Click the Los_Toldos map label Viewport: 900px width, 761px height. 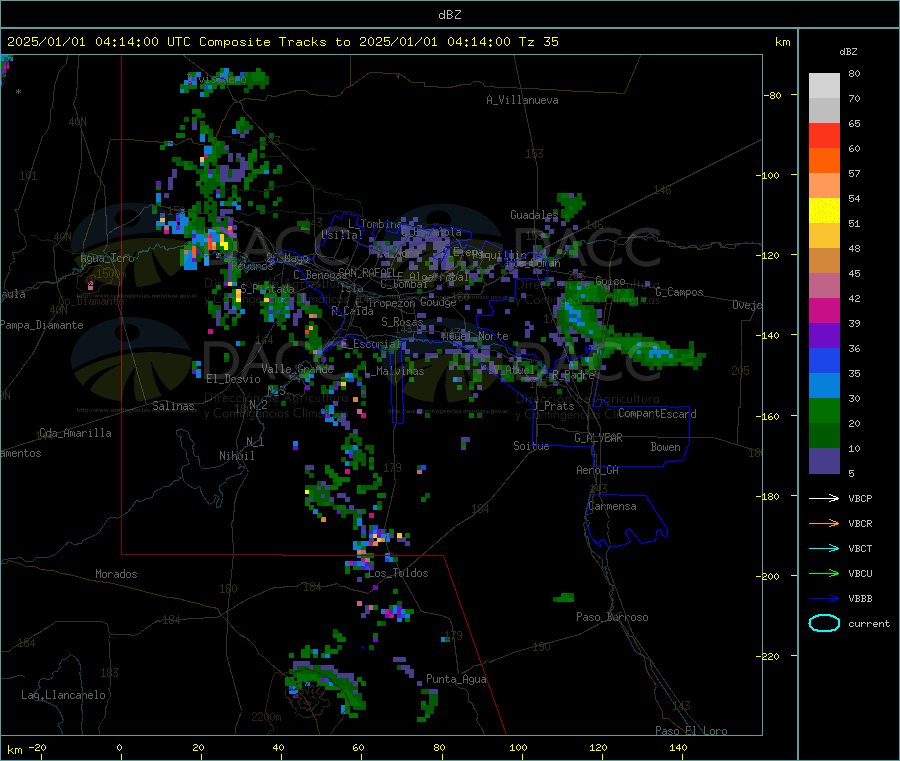tap(398, 573)
